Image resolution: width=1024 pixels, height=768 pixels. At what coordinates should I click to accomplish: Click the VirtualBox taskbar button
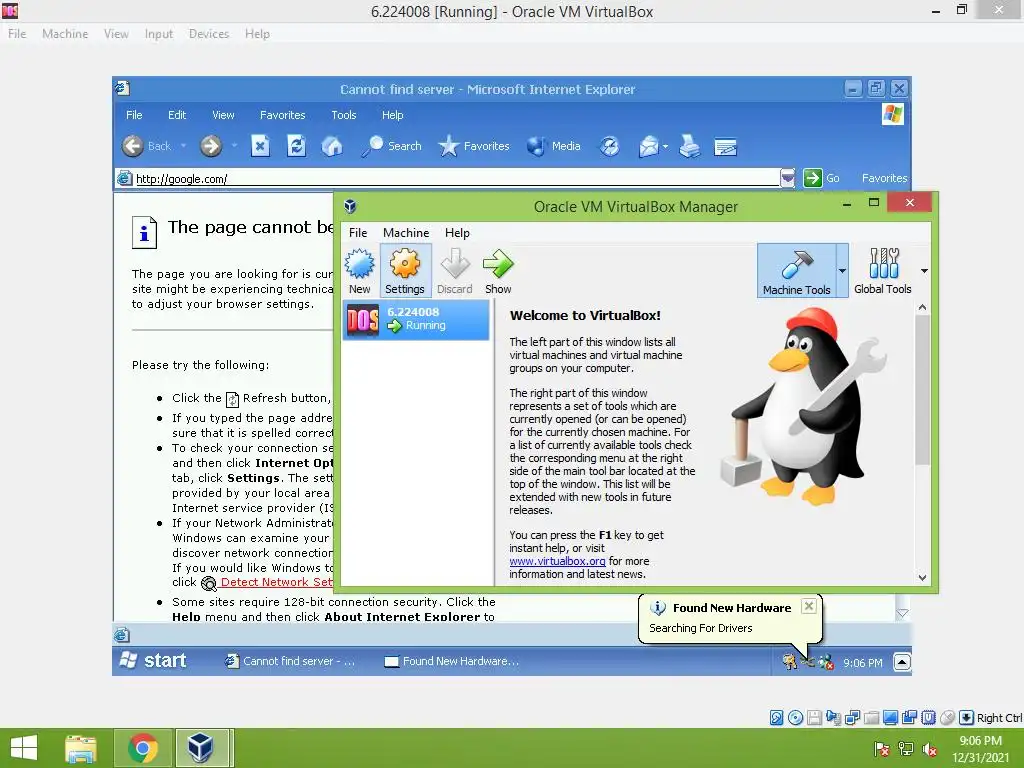(201, 748)
